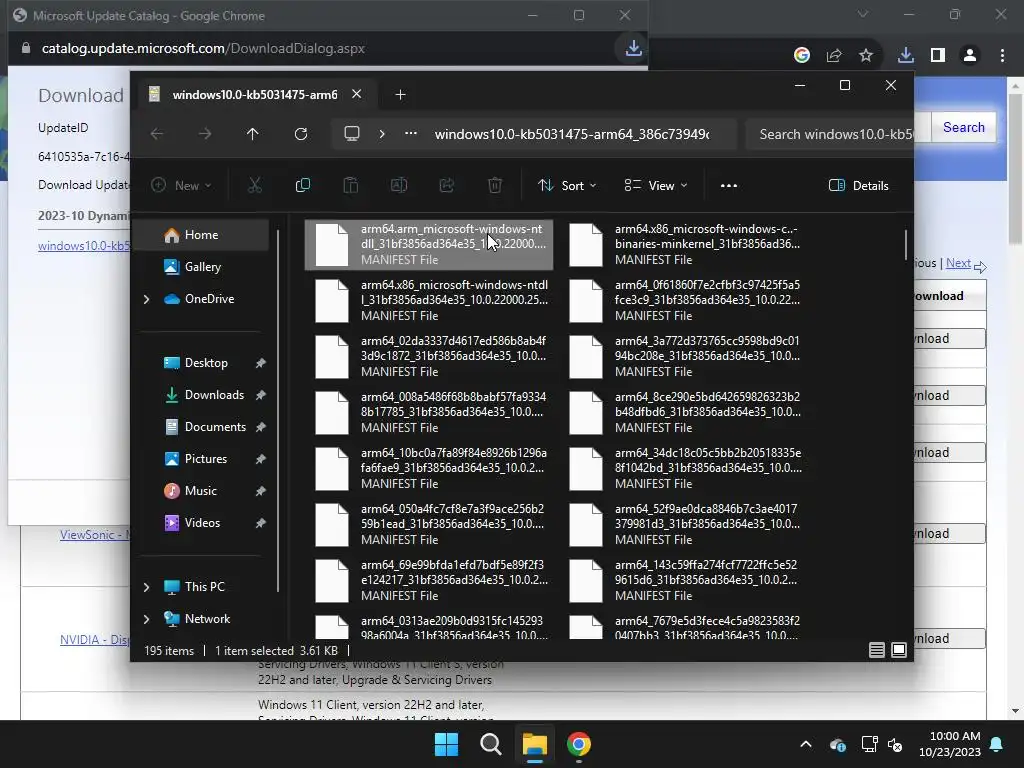
Task: Open Chrome side panel icon
Action: pyautogui.click(x=938, y=56)
